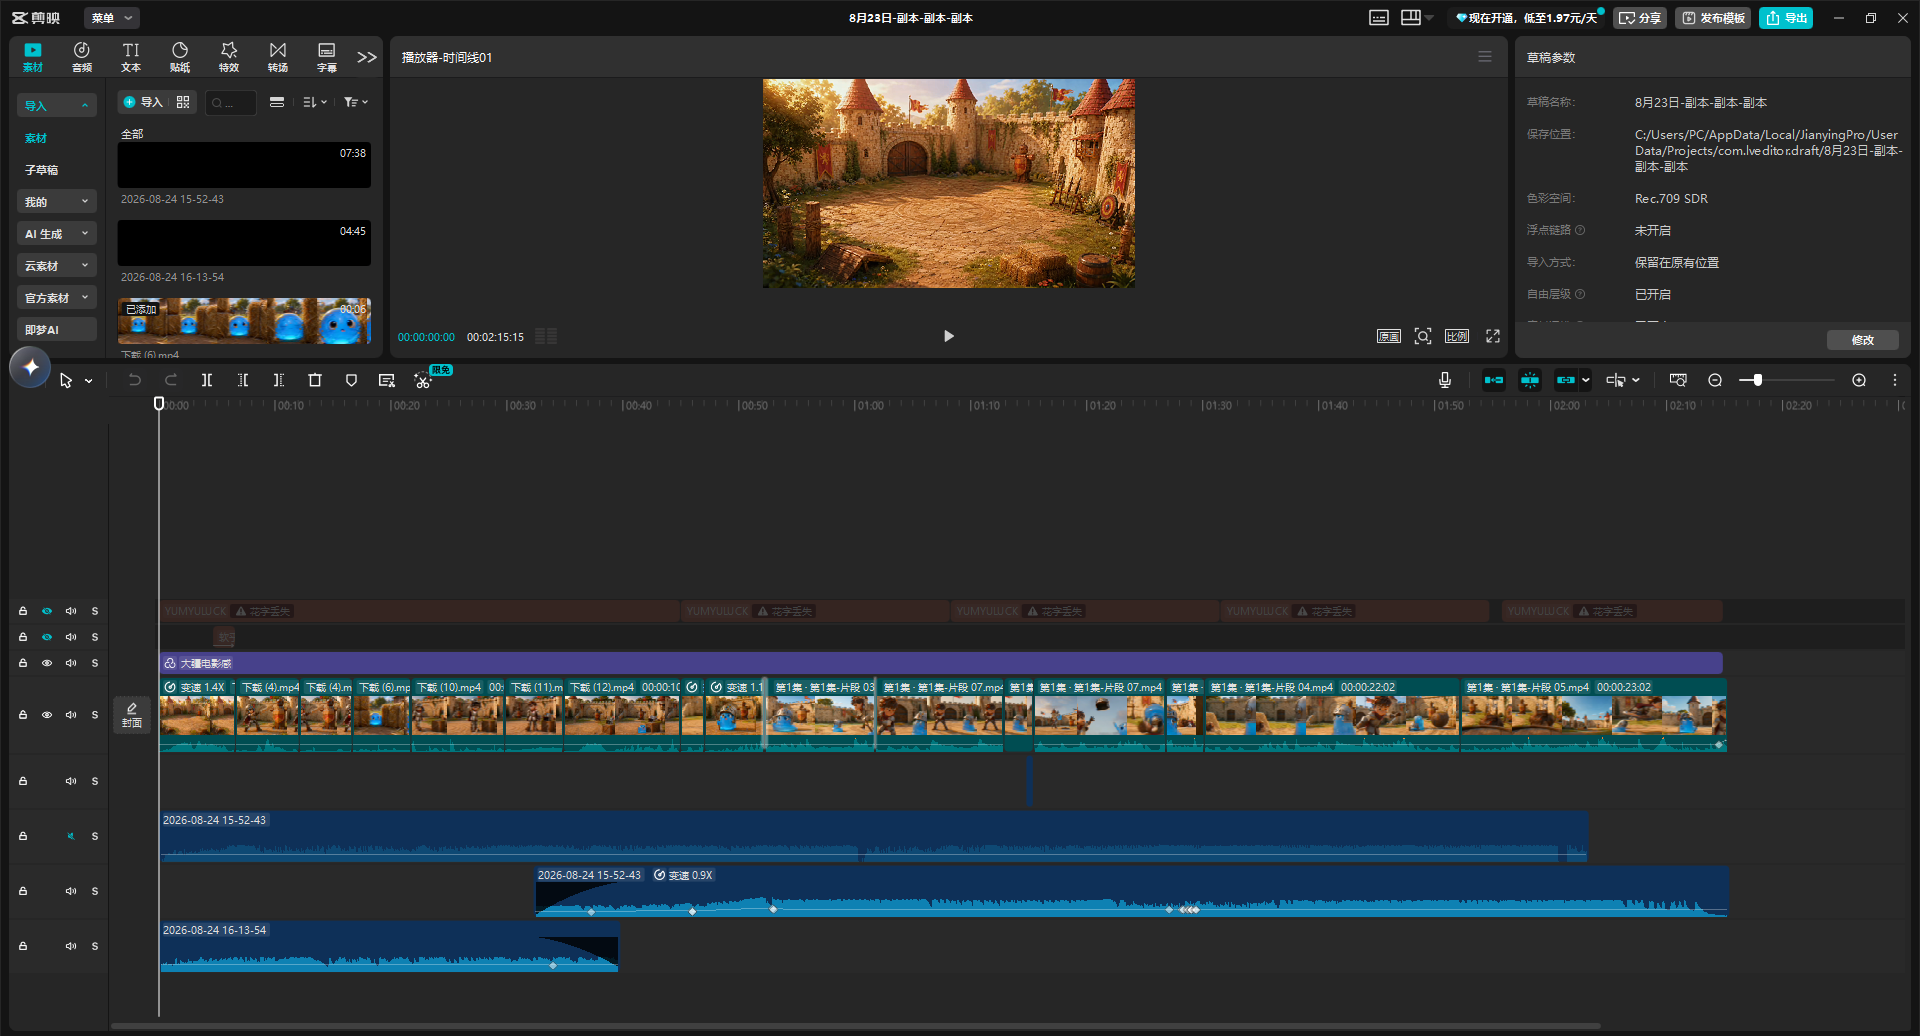This screenshot has width=1920, height=1036.
Task: Click the timeline fit ruler zoom icon
Action: (1678, 380)
